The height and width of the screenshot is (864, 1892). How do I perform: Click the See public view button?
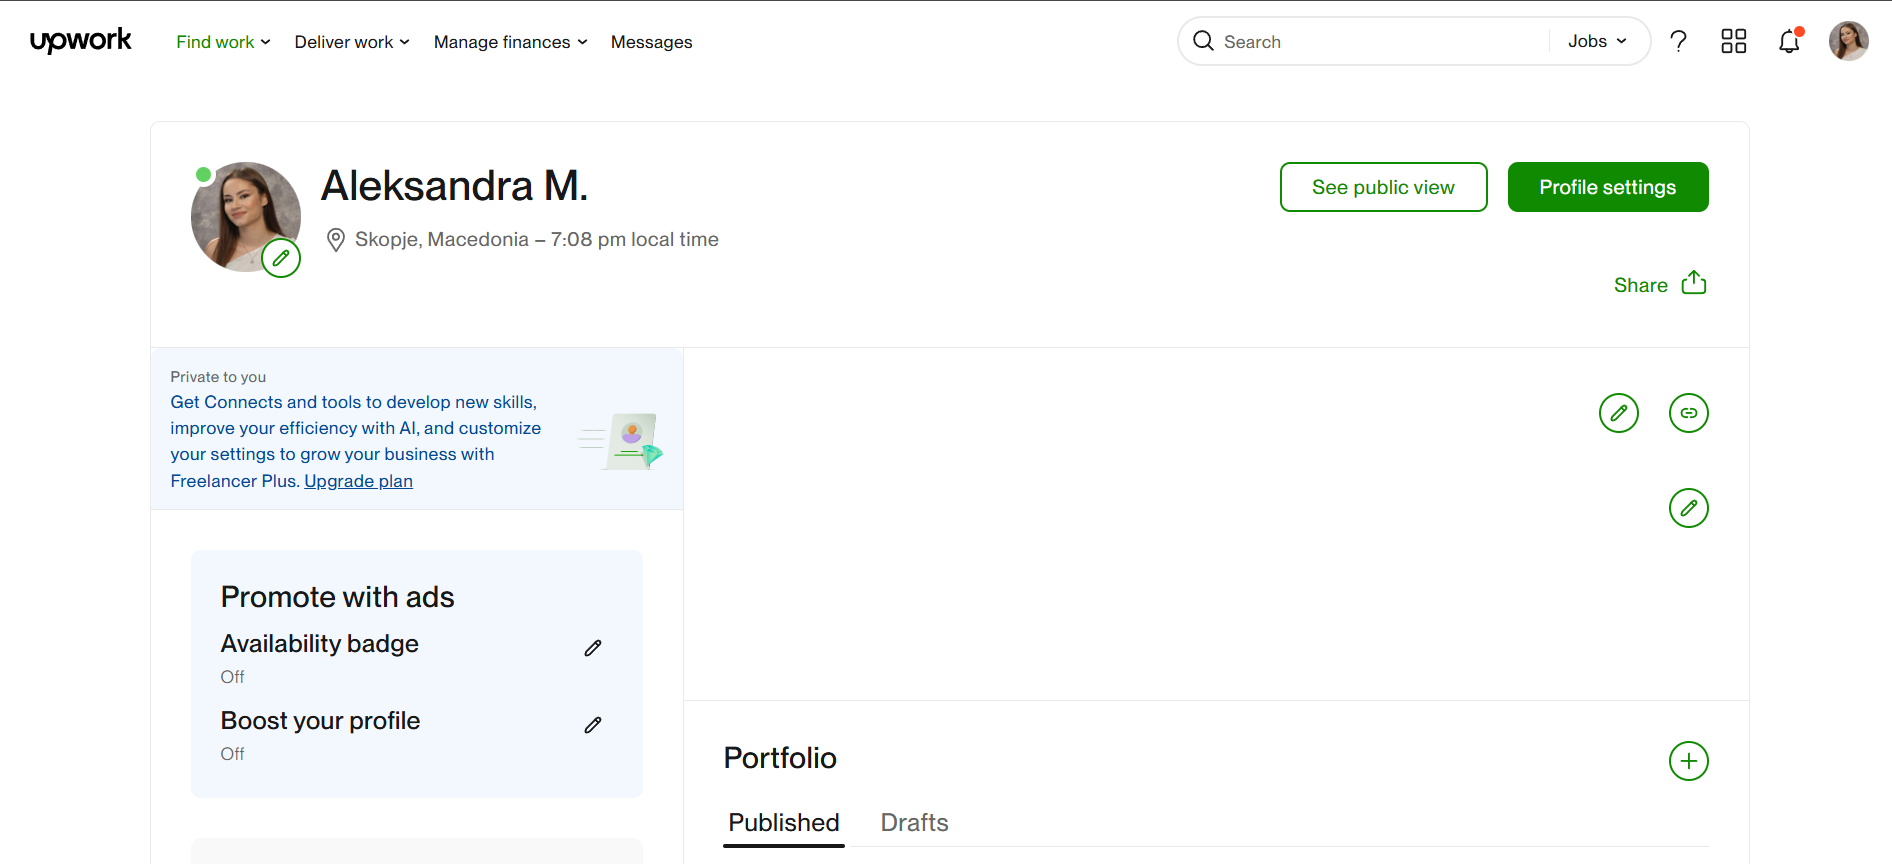1383,187
